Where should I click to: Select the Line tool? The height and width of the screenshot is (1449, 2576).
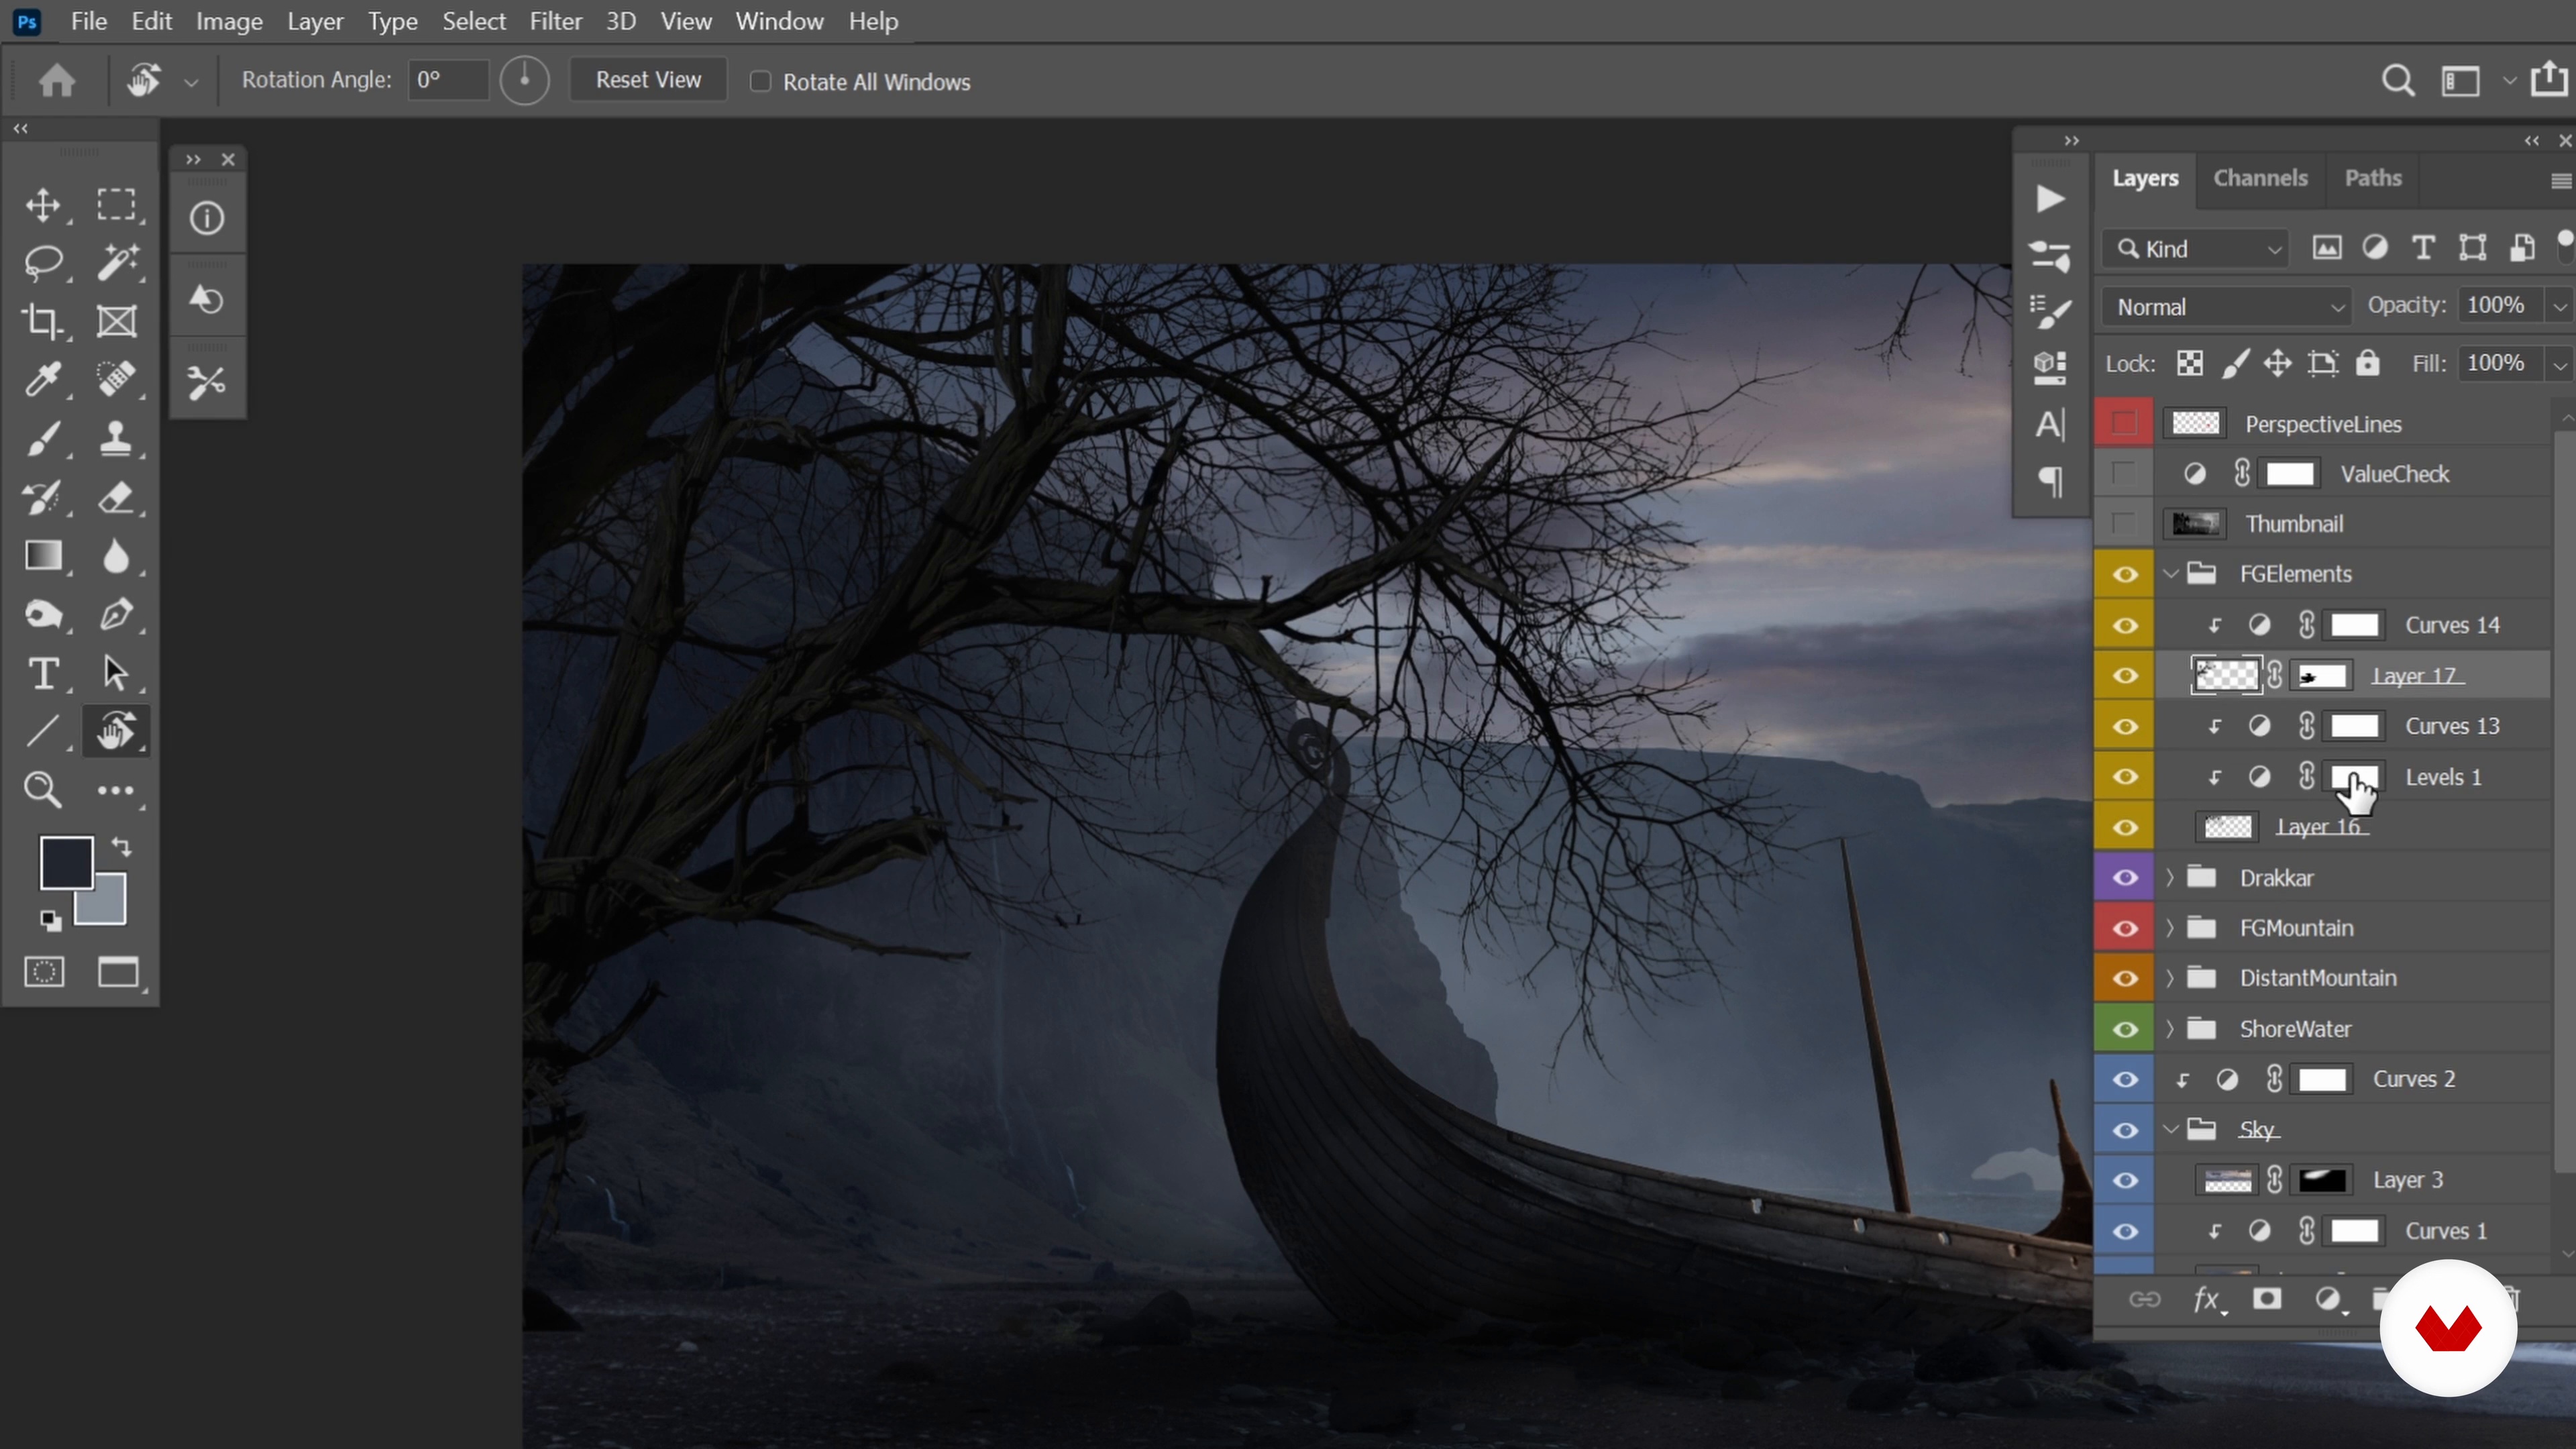coord(43,731)
